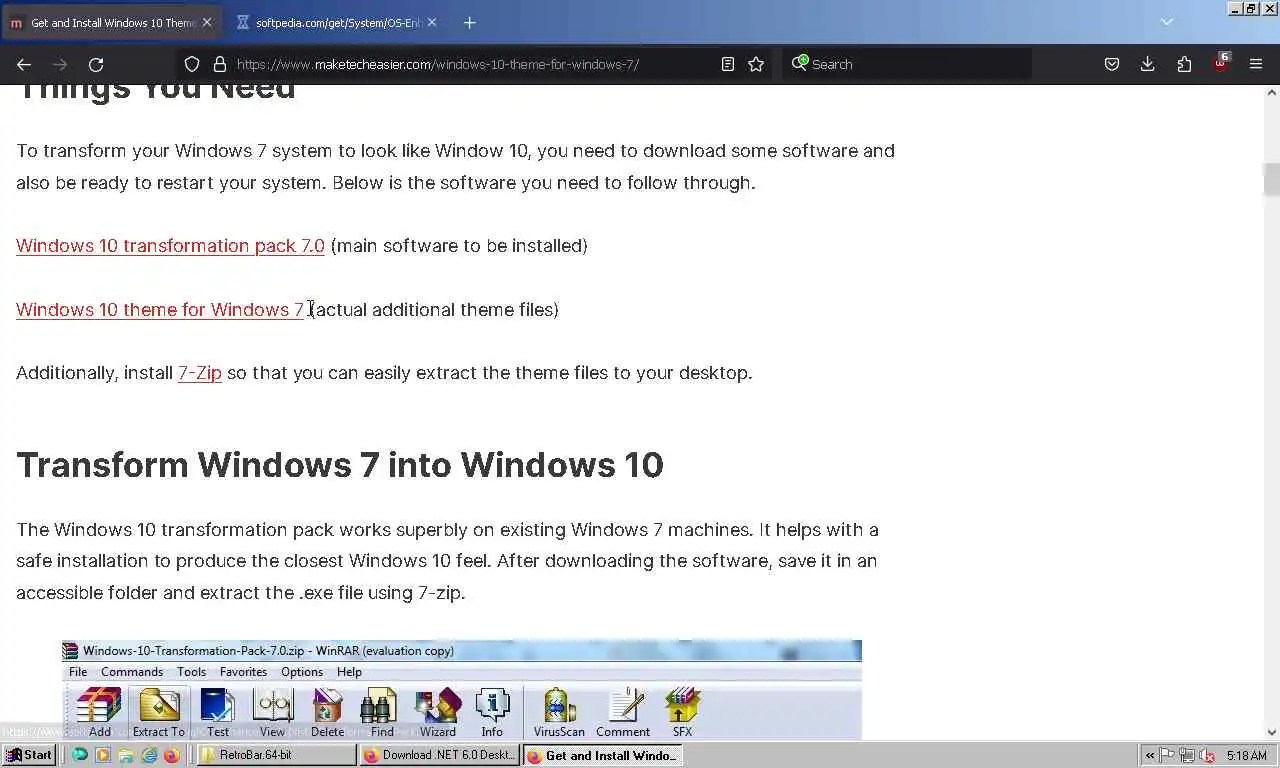The width and height of the screenshot is (1280, 768).
Task: Click the page scrollbar up arrow
Action: click(x=1272, y=92)
